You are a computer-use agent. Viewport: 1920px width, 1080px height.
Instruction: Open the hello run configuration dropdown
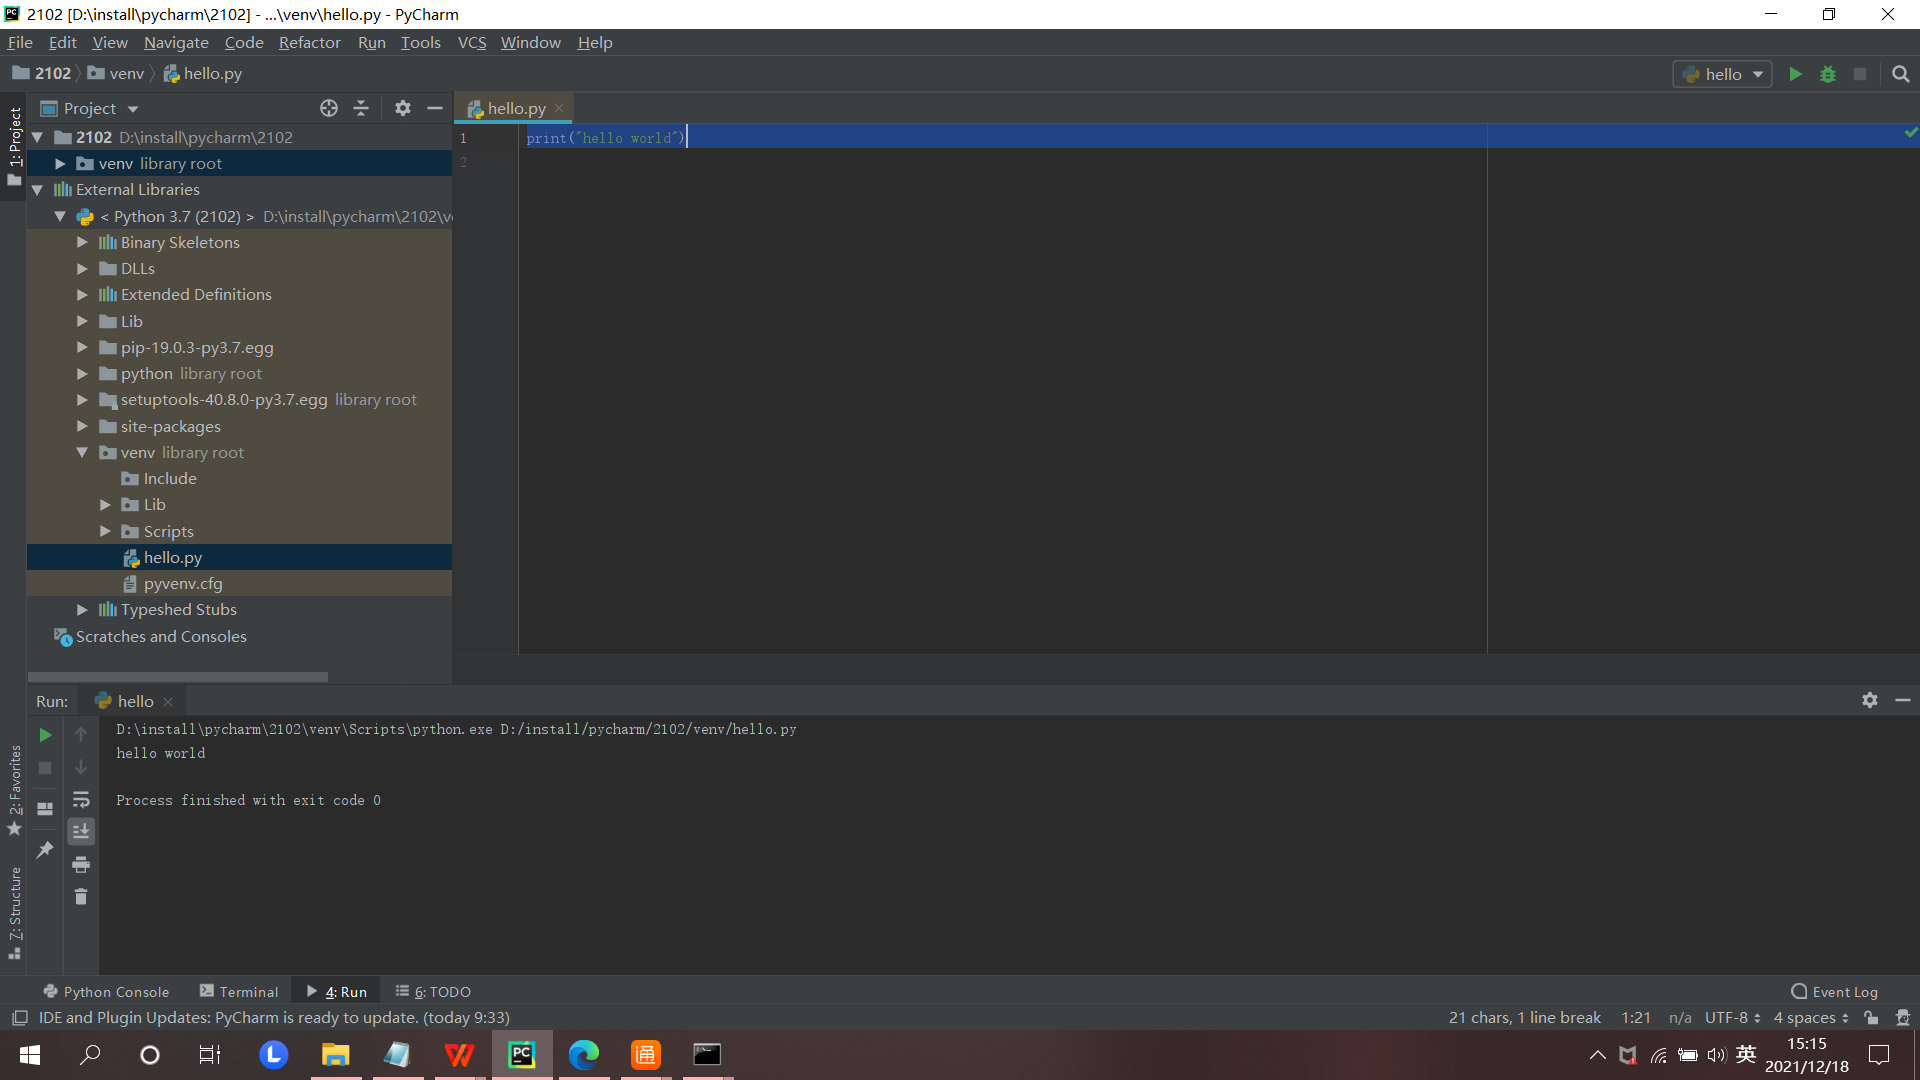[1723, 74]
